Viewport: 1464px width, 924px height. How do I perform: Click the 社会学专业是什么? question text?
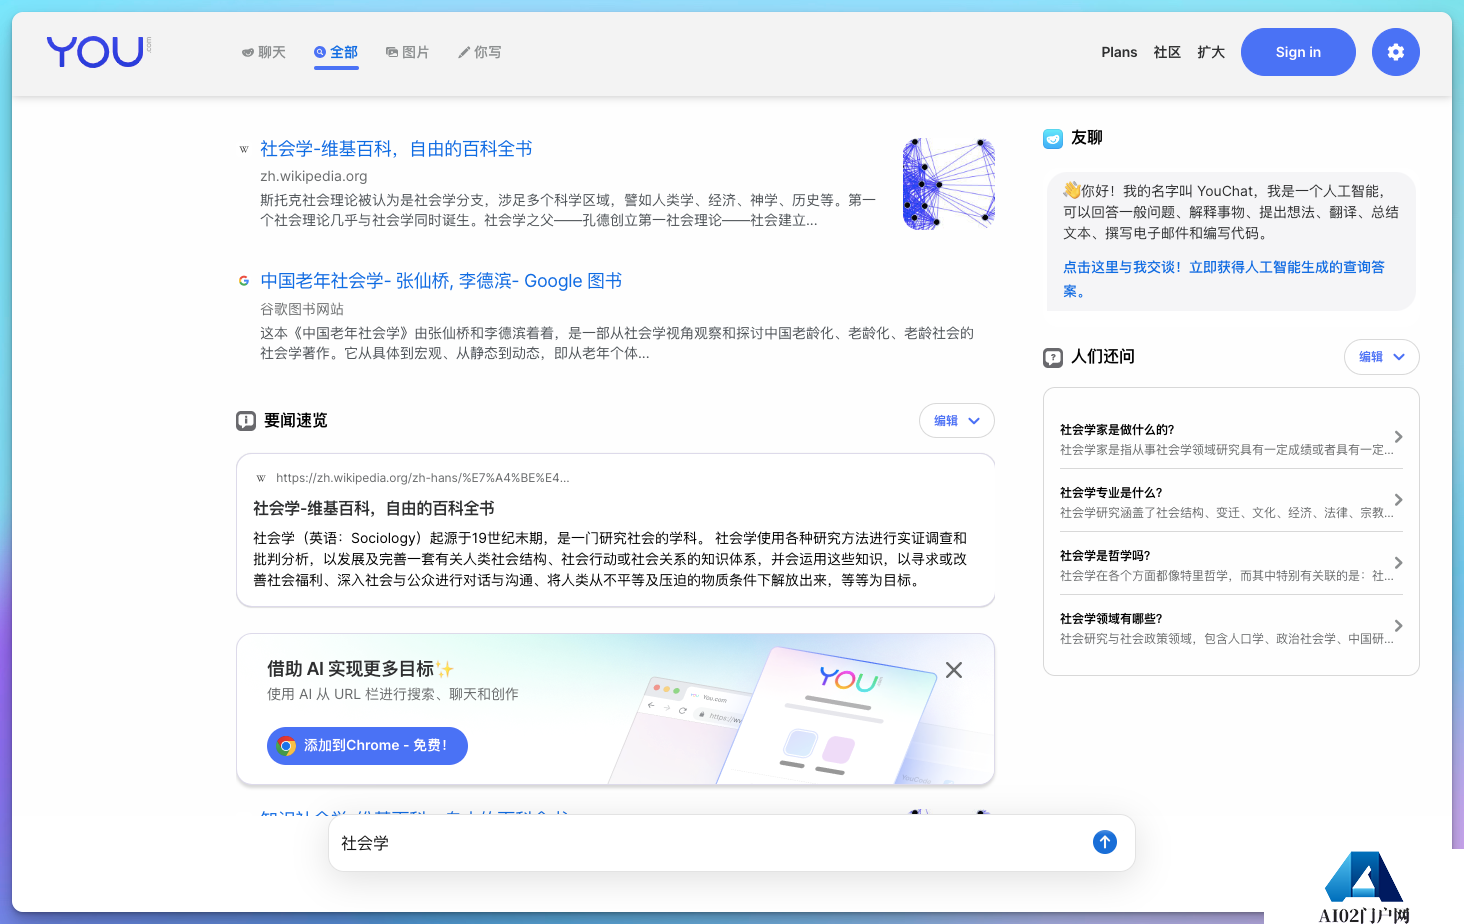(x=1111, y=493)
